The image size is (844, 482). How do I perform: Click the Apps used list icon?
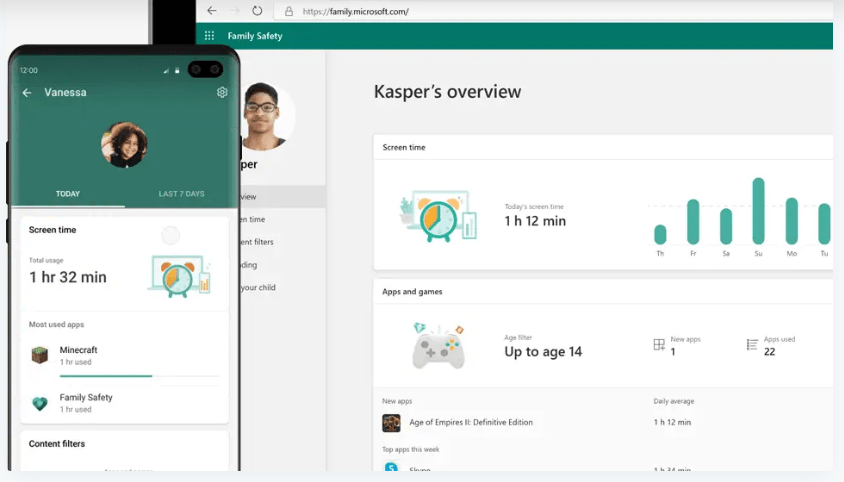pos(752,345)
